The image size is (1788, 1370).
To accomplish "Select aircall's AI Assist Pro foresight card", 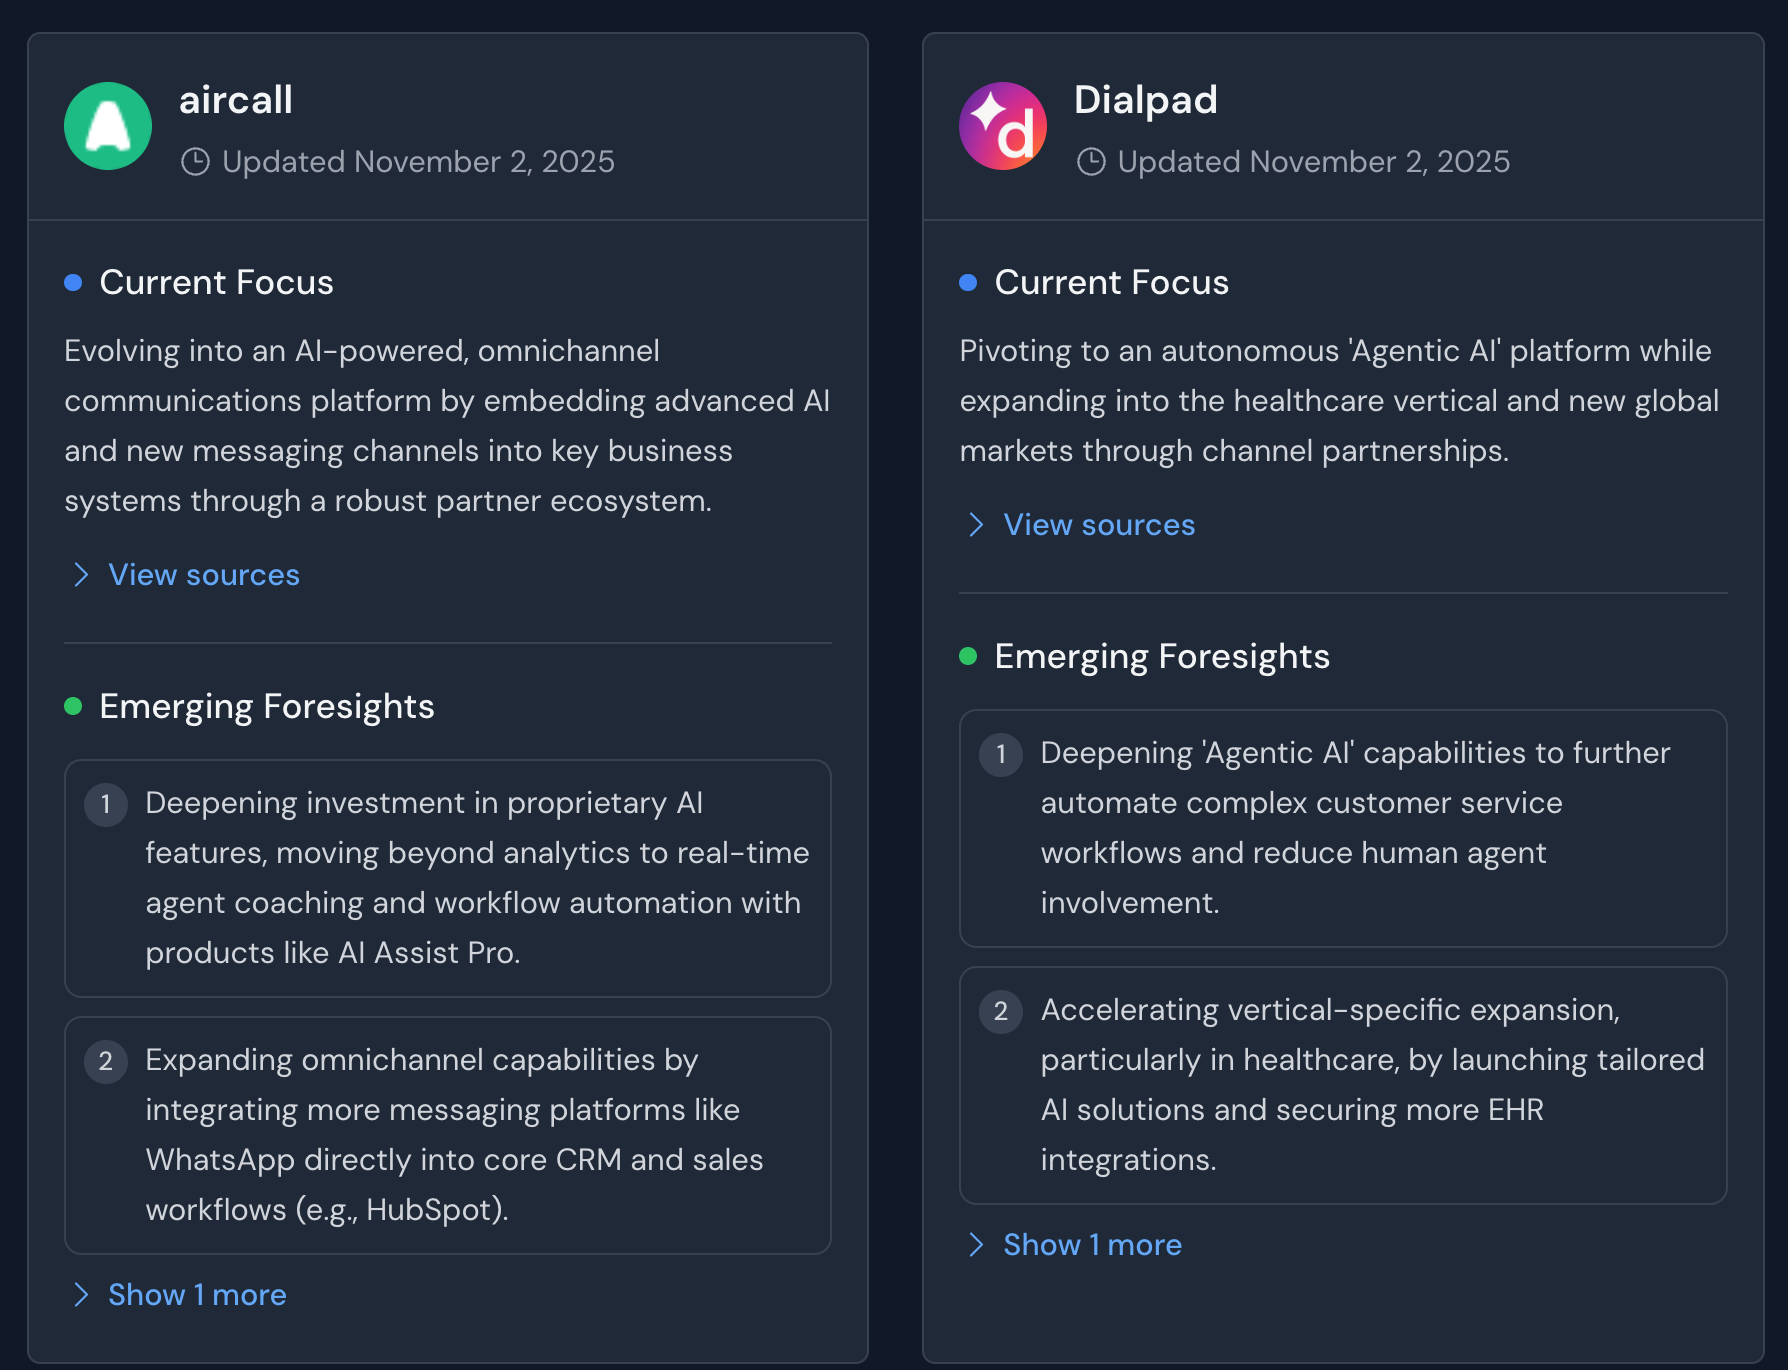I will 448,878.
